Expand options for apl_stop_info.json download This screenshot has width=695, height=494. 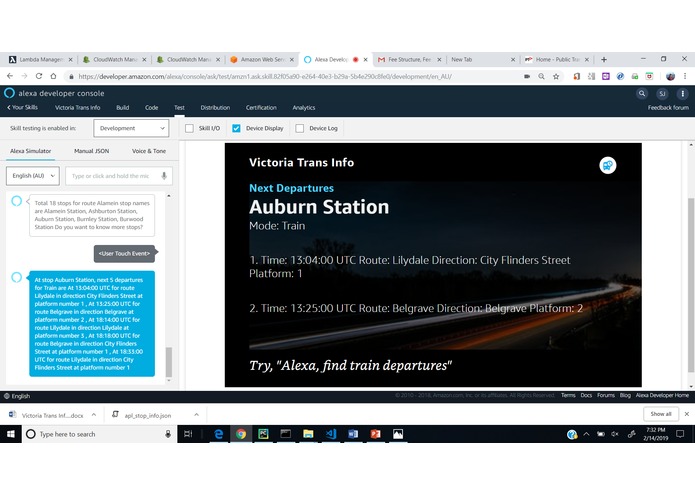pyautogui.click(x=196, y=415)
